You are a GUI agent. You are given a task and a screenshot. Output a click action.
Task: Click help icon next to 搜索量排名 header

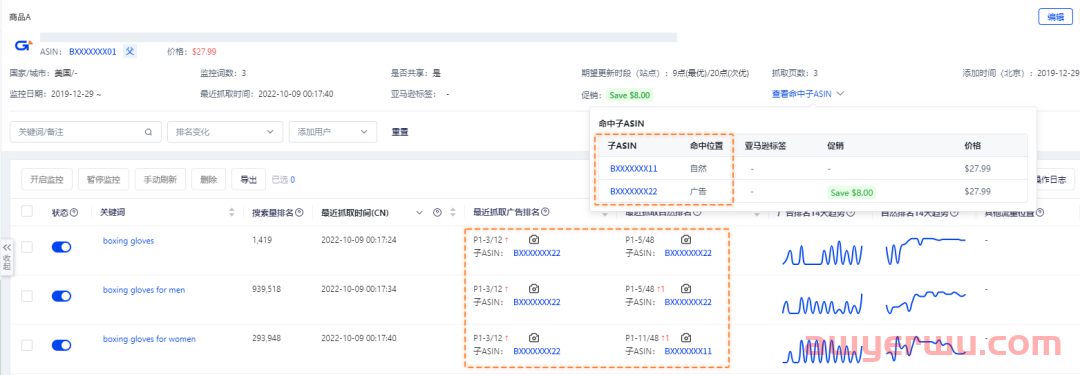(300, 212)
